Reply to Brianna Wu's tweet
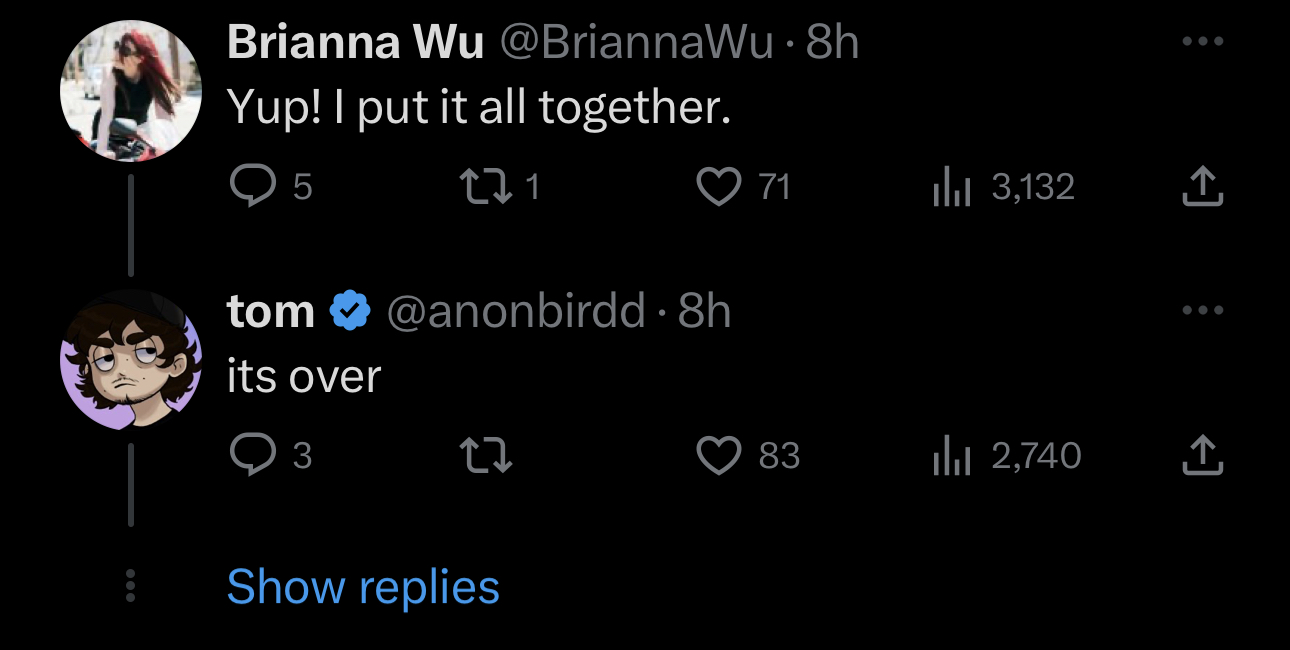The height and width of the screenshot is (650, 1290). pyautogui.click(x=252, y=186)
